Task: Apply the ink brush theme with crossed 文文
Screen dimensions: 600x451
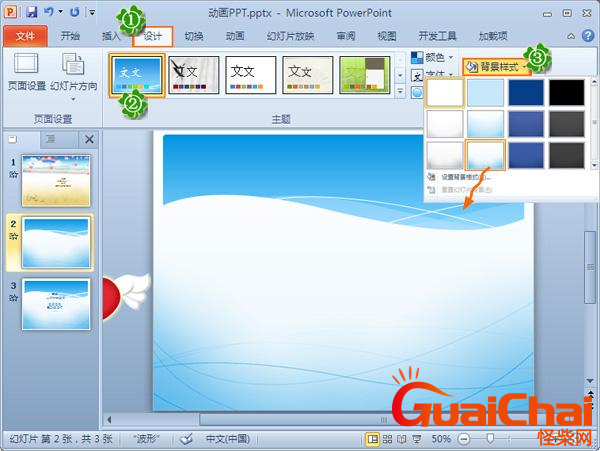Action: click(194, 75)
